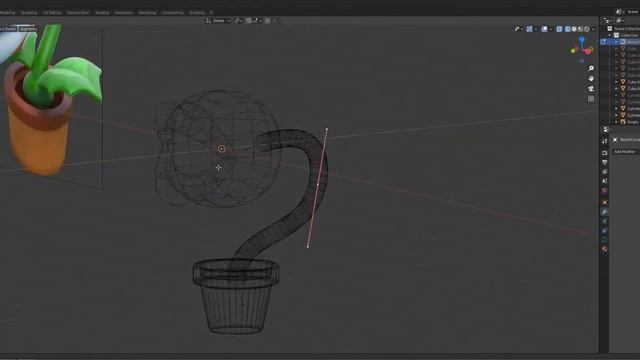Viewport: 640px width, 360px height.
Task: Open the Tool properties tab
Action: coord(604,141)
